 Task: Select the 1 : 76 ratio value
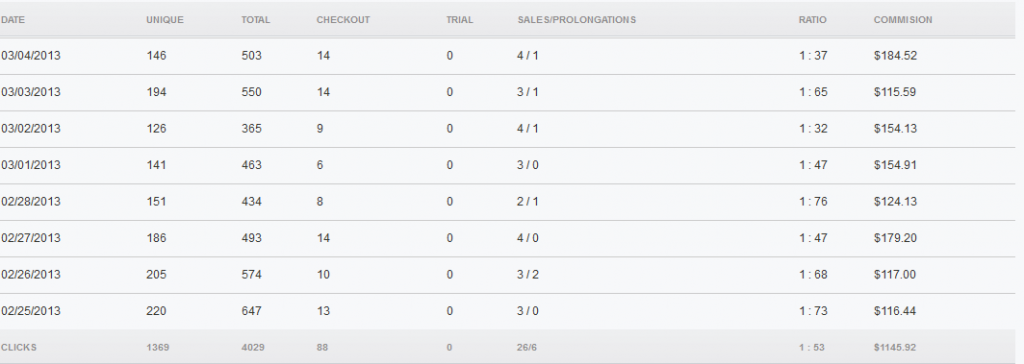(x=813, y=202)
